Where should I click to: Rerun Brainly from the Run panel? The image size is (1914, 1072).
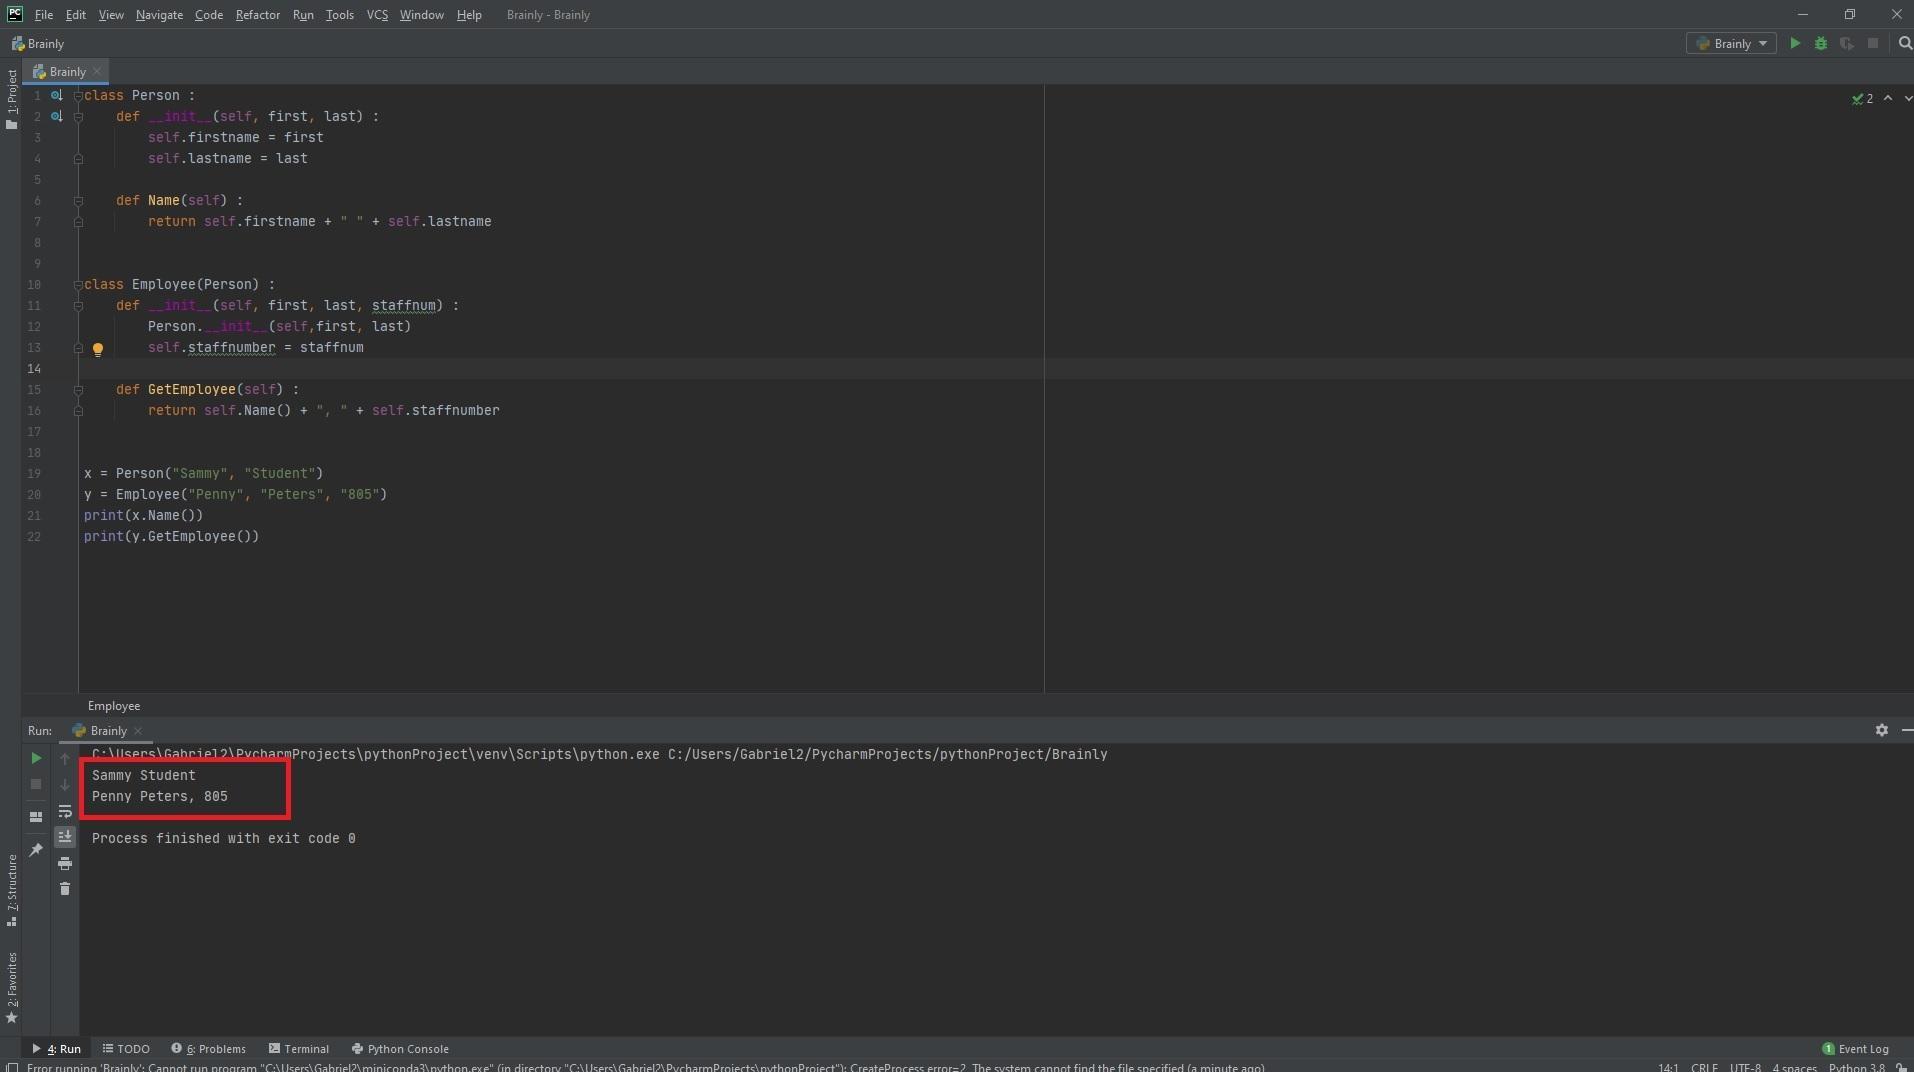click(36, 759)
